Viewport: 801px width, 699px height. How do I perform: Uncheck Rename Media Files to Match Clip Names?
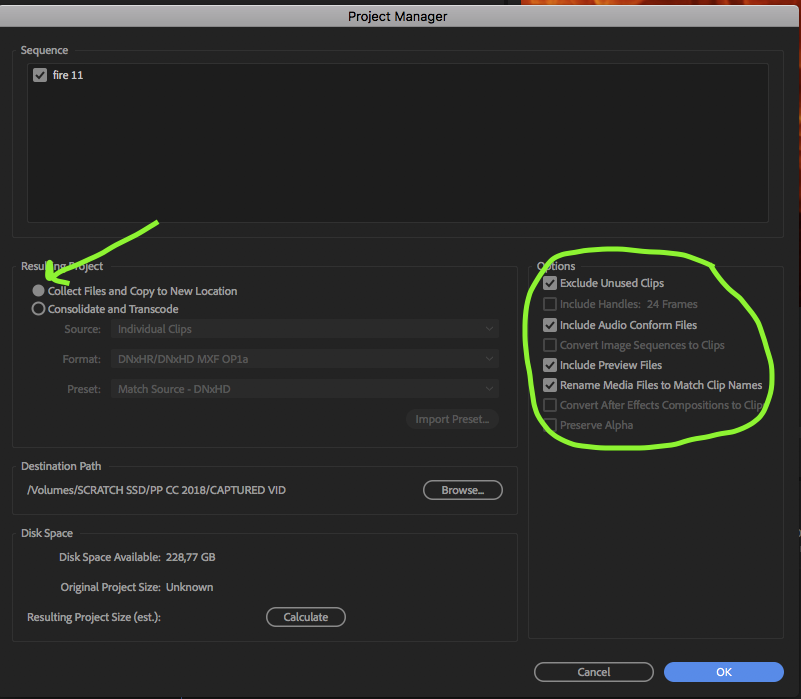pos(550,384)
